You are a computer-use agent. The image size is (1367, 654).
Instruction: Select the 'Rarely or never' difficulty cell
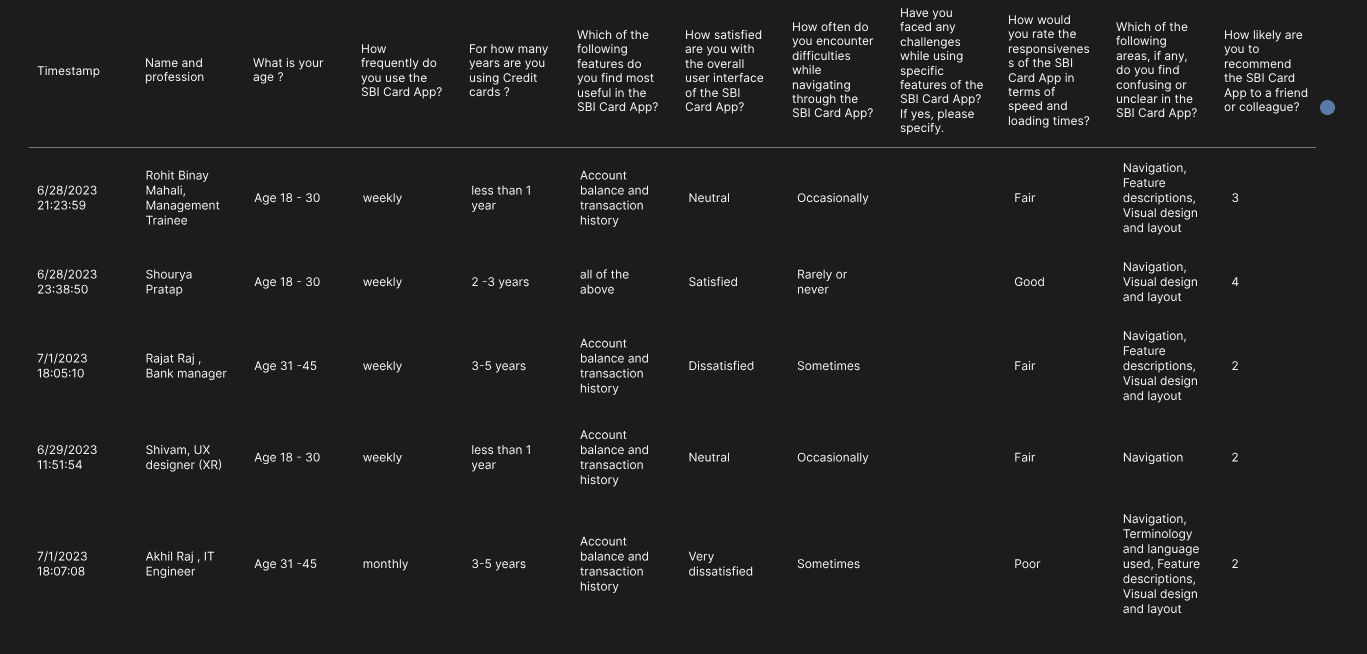(822, 282)
